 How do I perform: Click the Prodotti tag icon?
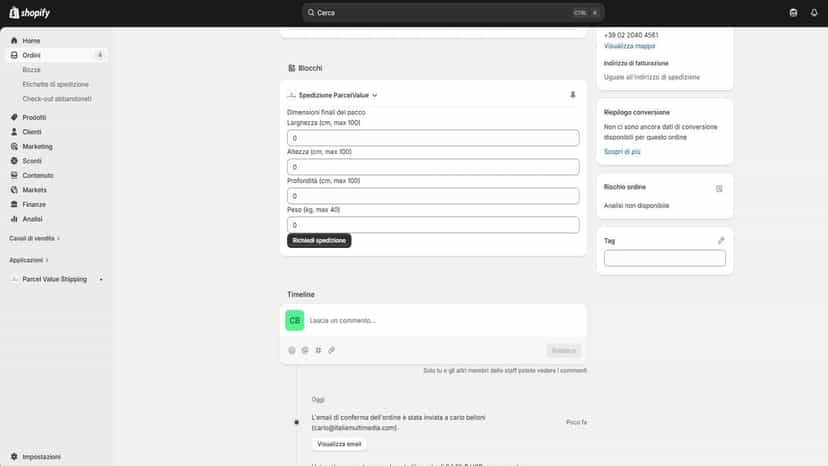(x=14, y=117)
